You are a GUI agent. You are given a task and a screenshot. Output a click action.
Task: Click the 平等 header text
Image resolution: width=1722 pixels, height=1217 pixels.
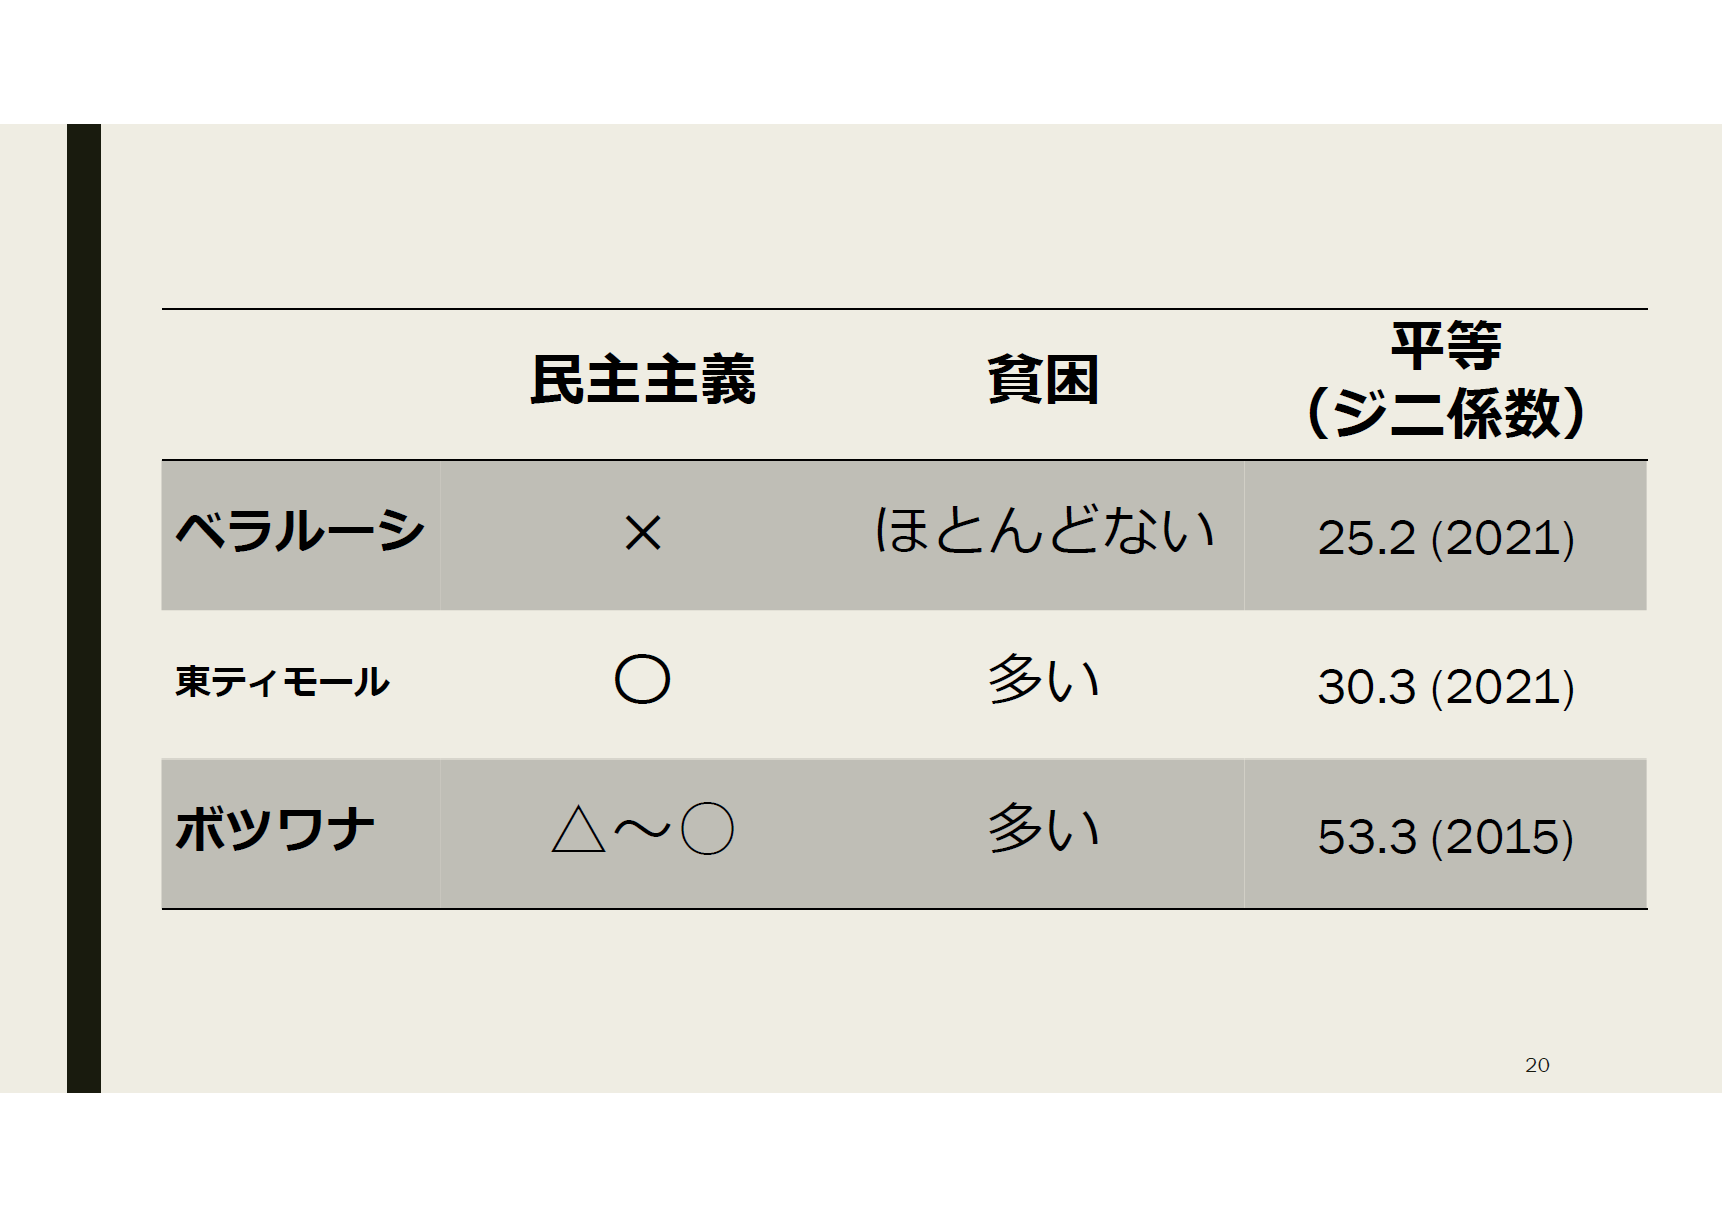coord(1446,347)
